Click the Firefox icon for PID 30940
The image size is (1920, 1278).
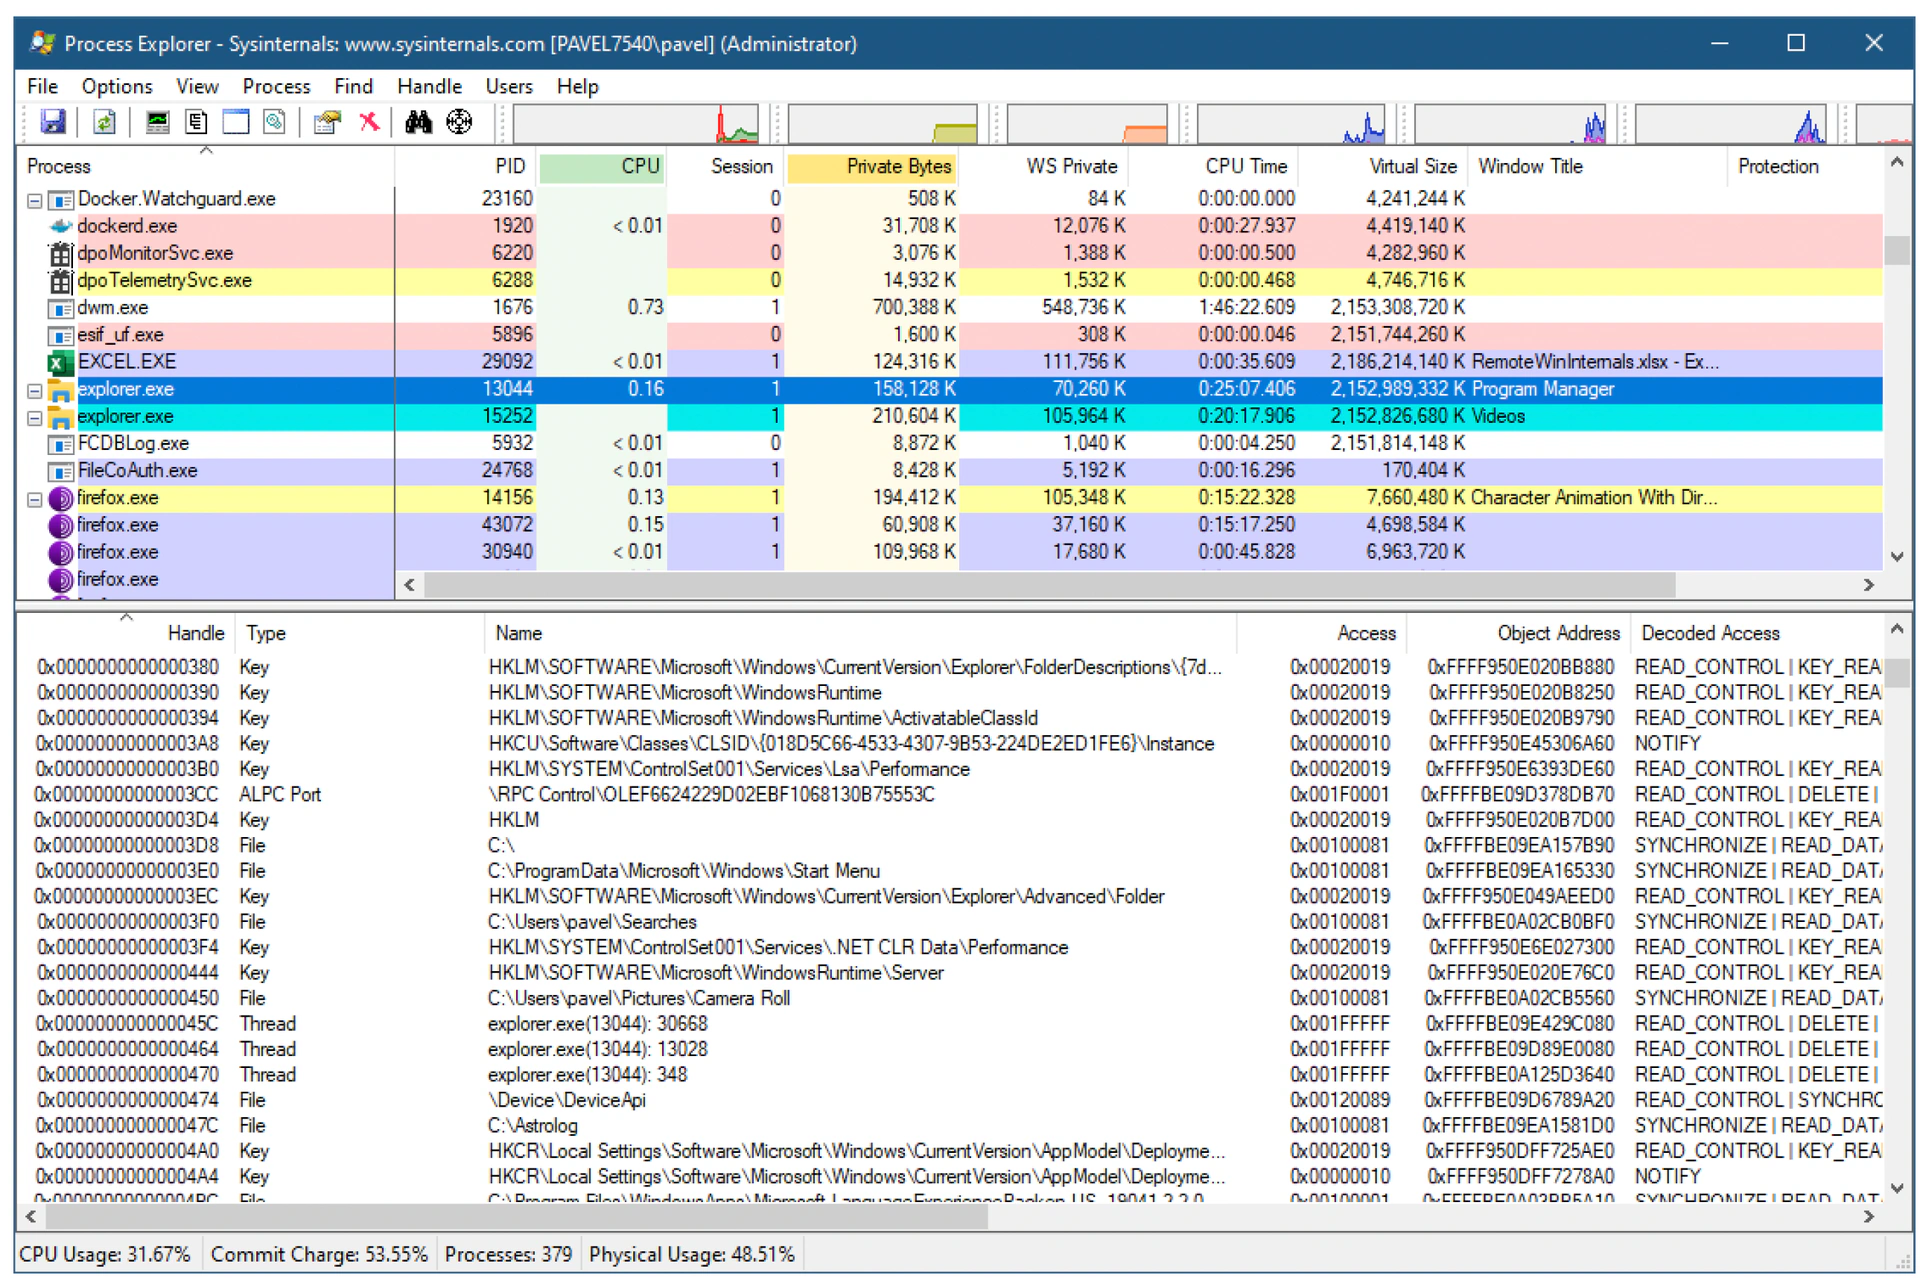[x=61, y=552]
